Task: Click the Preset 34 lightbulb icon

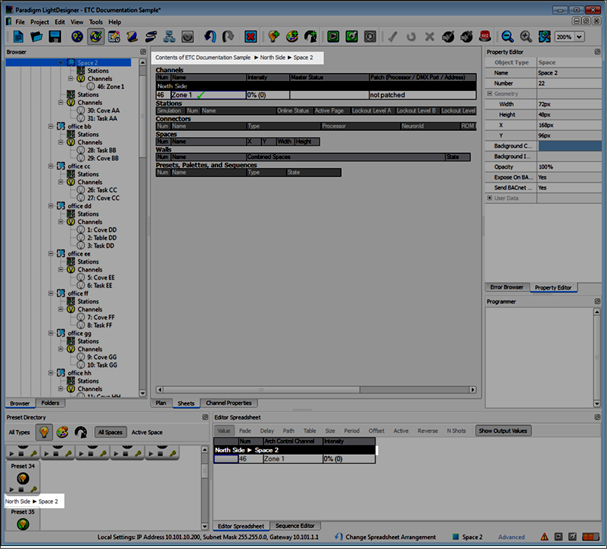Action: pos(23,478)
